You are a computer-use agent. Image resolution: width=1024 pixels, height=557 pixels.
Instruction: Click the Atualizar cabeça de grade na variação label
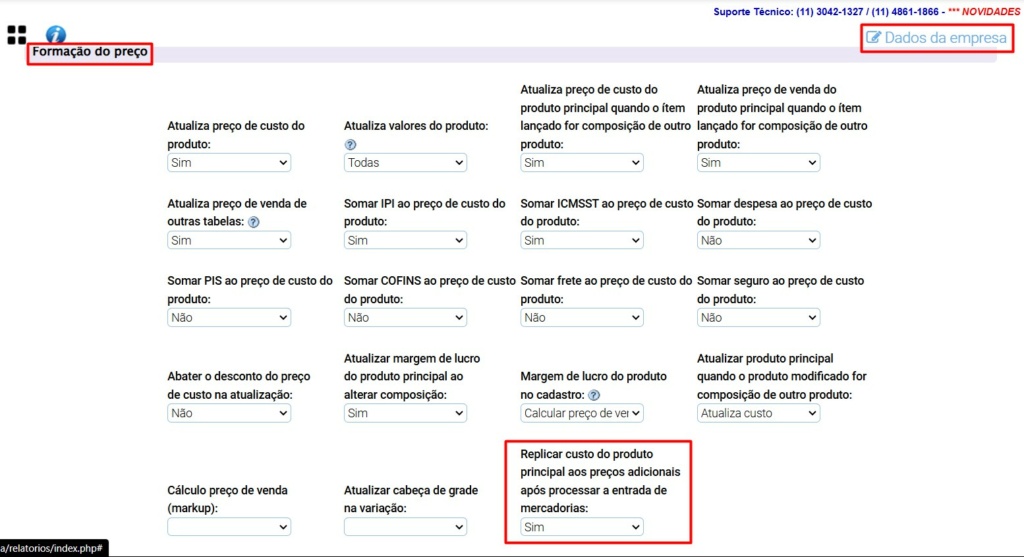(x=411, y=500)
